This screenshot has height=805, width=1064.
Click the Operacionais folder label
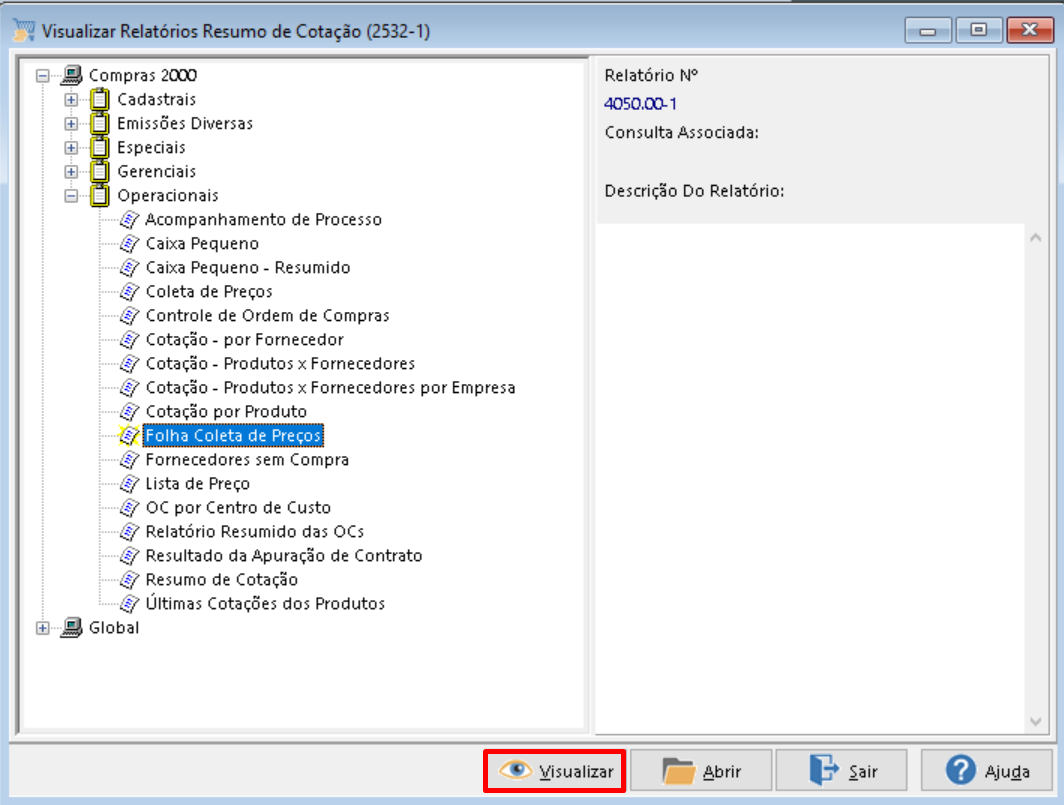(x=168, y=195)
